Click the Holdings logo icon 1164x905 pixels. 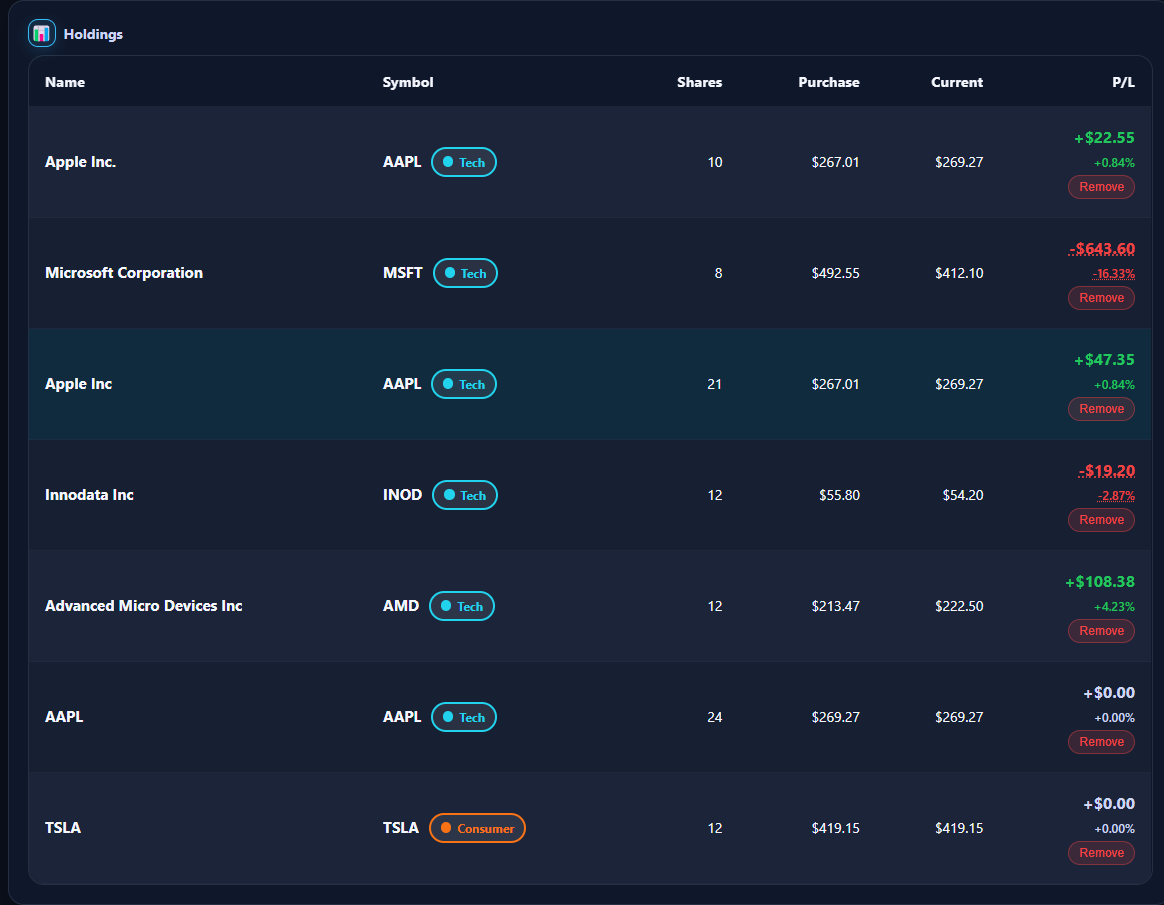pos(41,33)
